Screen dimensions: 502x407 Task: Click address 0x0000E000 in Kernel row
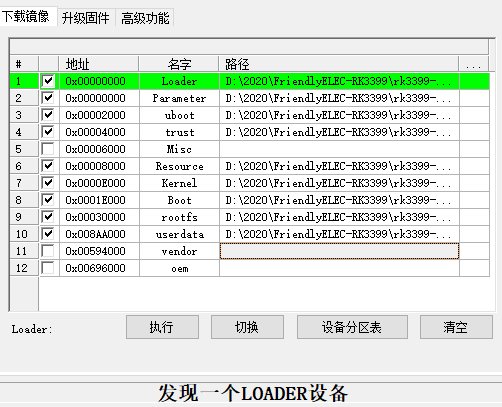coord(99,183)
